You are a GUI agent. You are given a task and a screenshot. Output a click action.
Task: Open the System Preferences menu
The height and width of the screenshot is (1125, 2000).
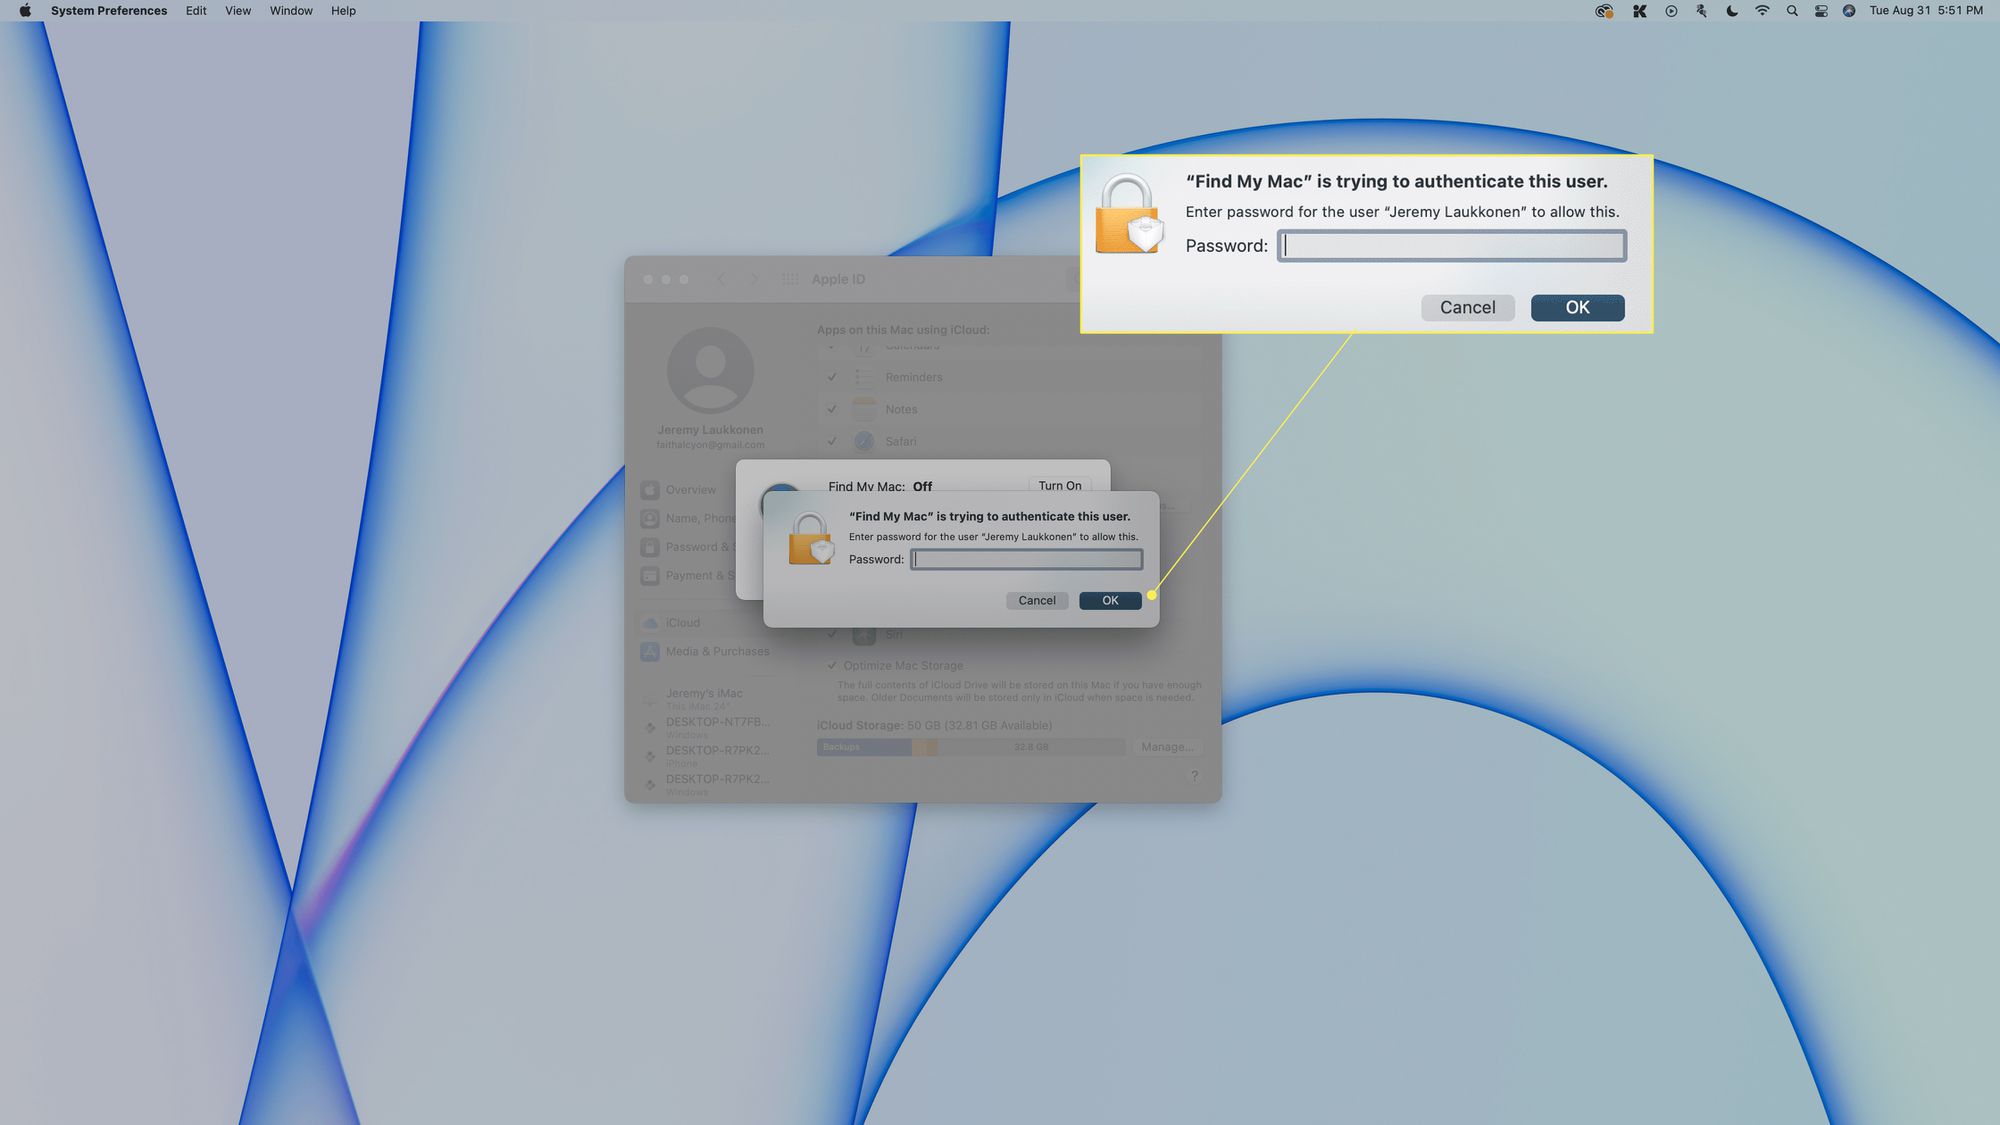109,11
